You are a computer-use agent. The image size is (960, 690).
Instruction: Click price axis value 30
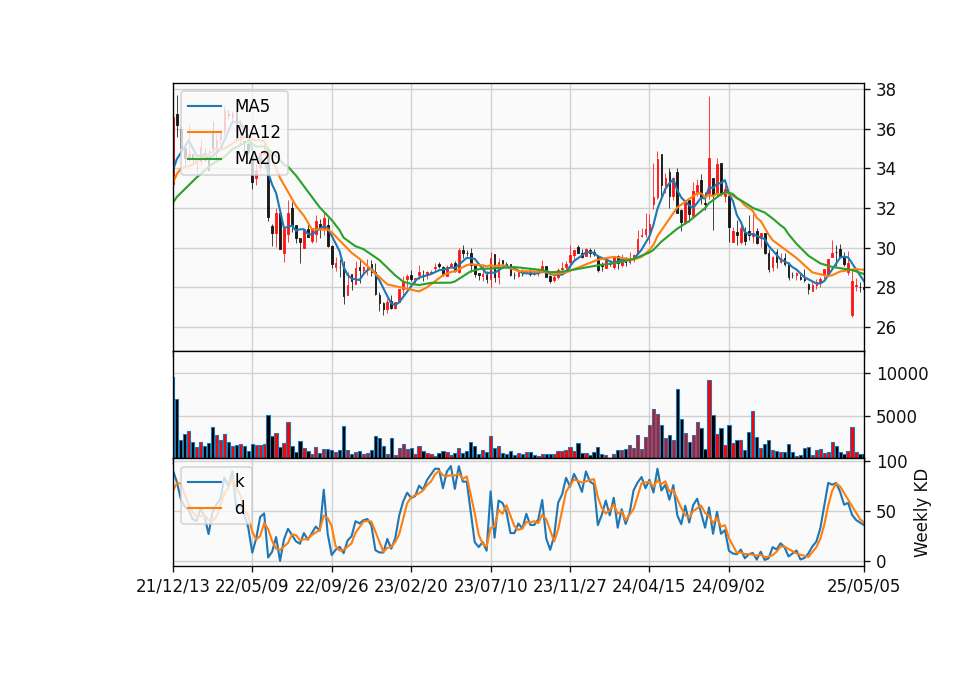pos(886,249)
